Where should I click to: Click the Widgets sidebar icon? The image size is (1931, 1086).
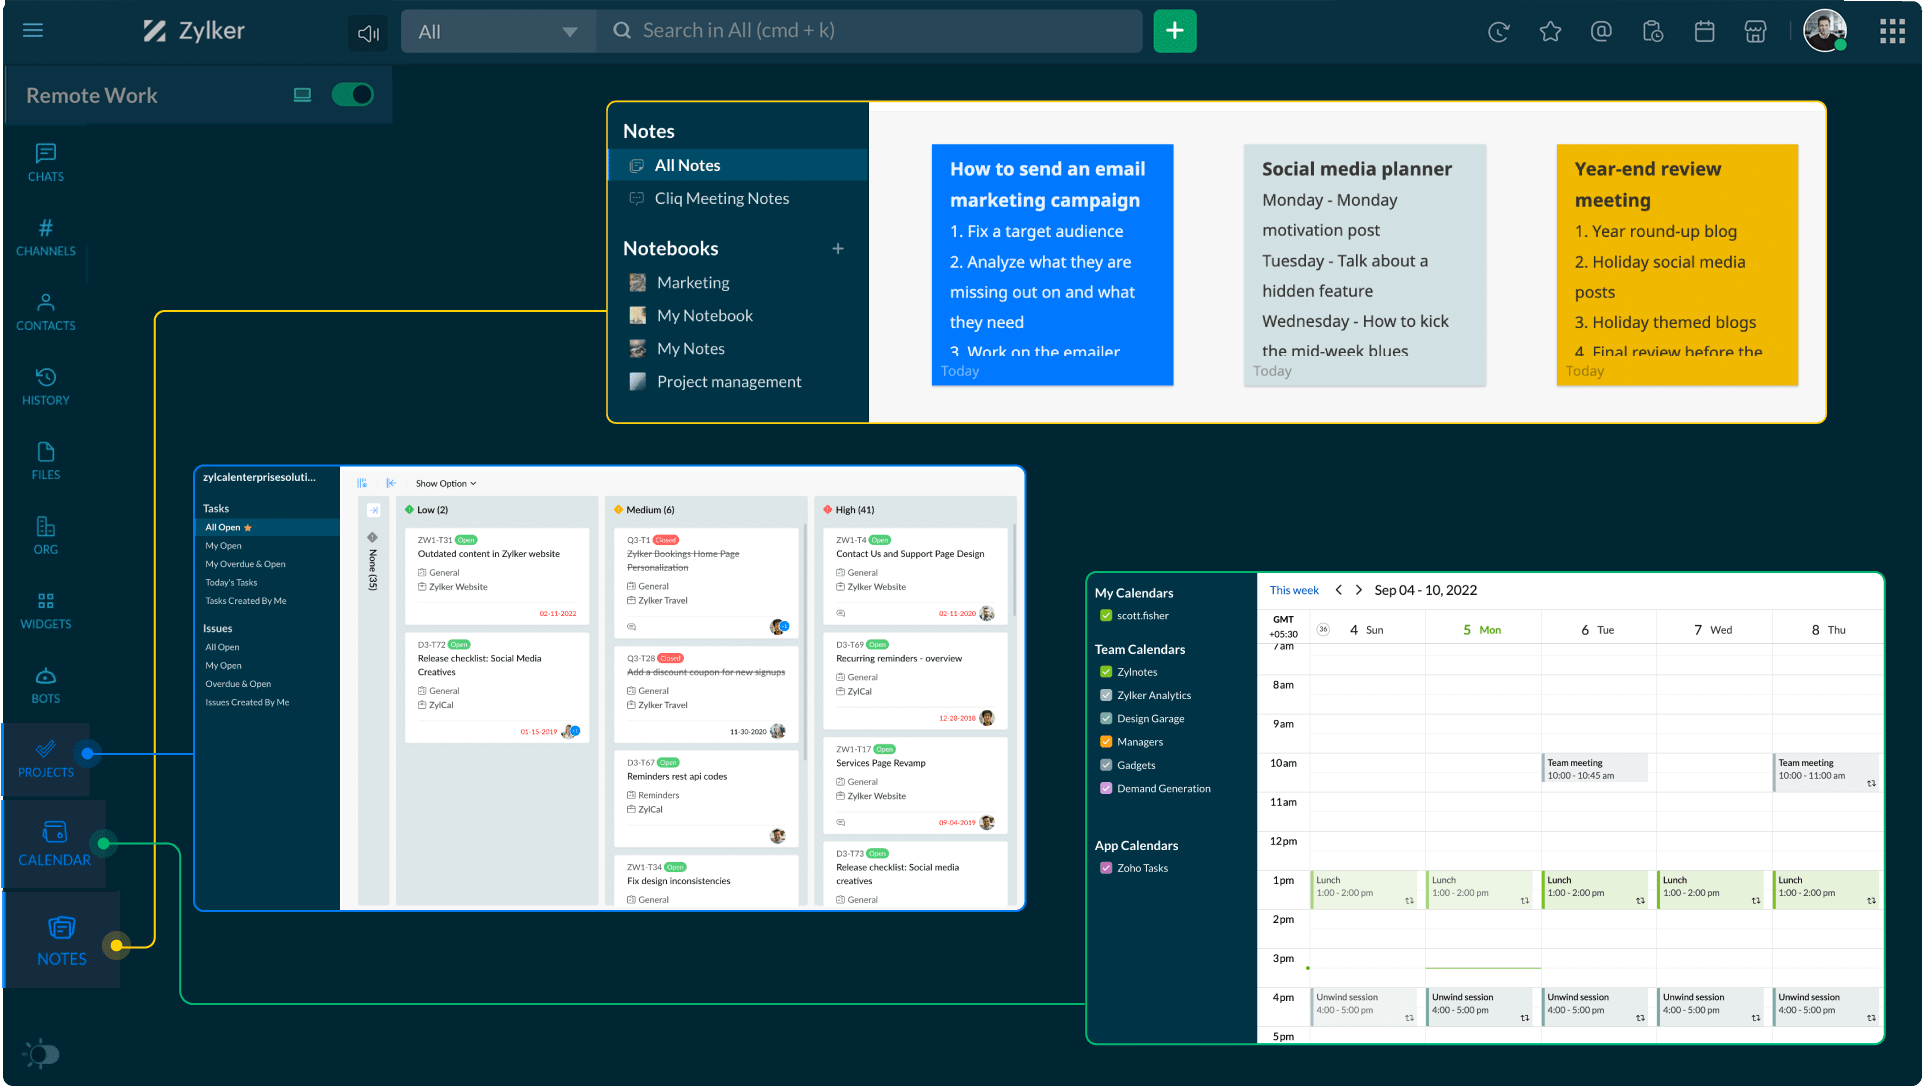coord(45,610)
